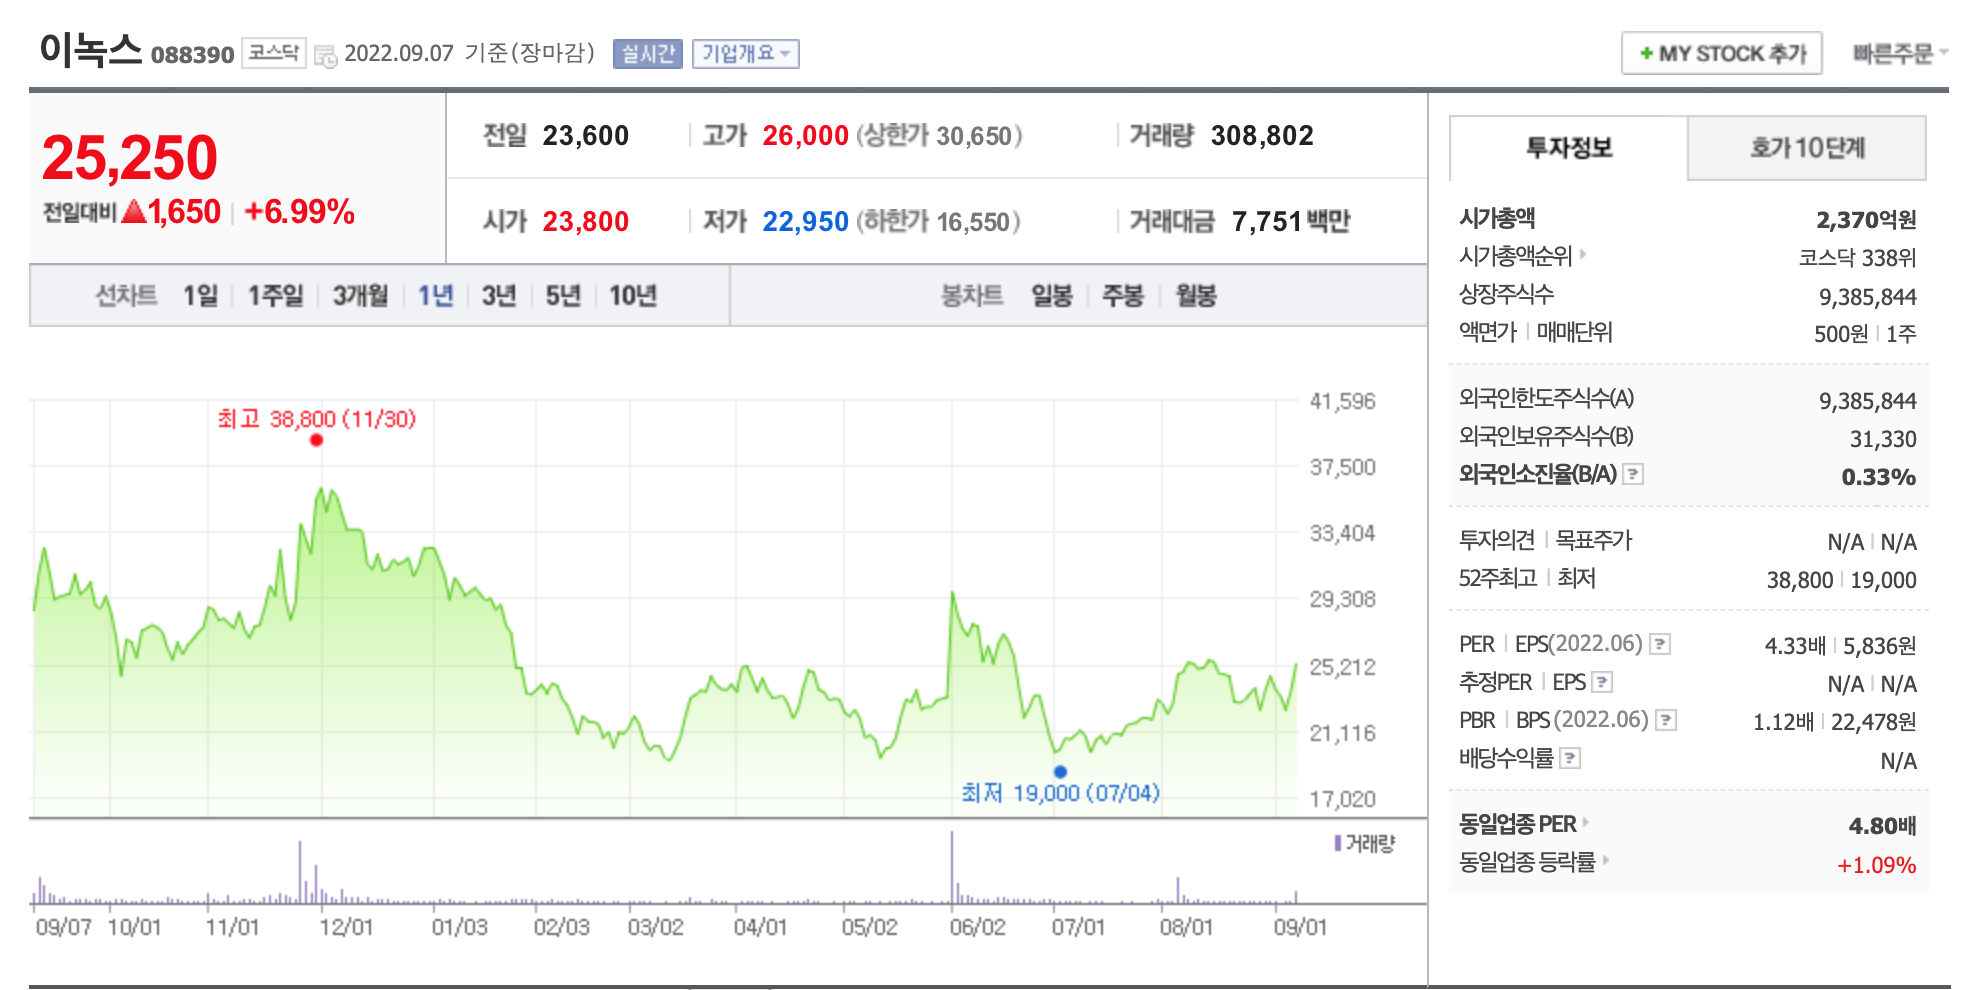
Task: Click the 코스닥 market badge
Action: click(x=273, y=53)
